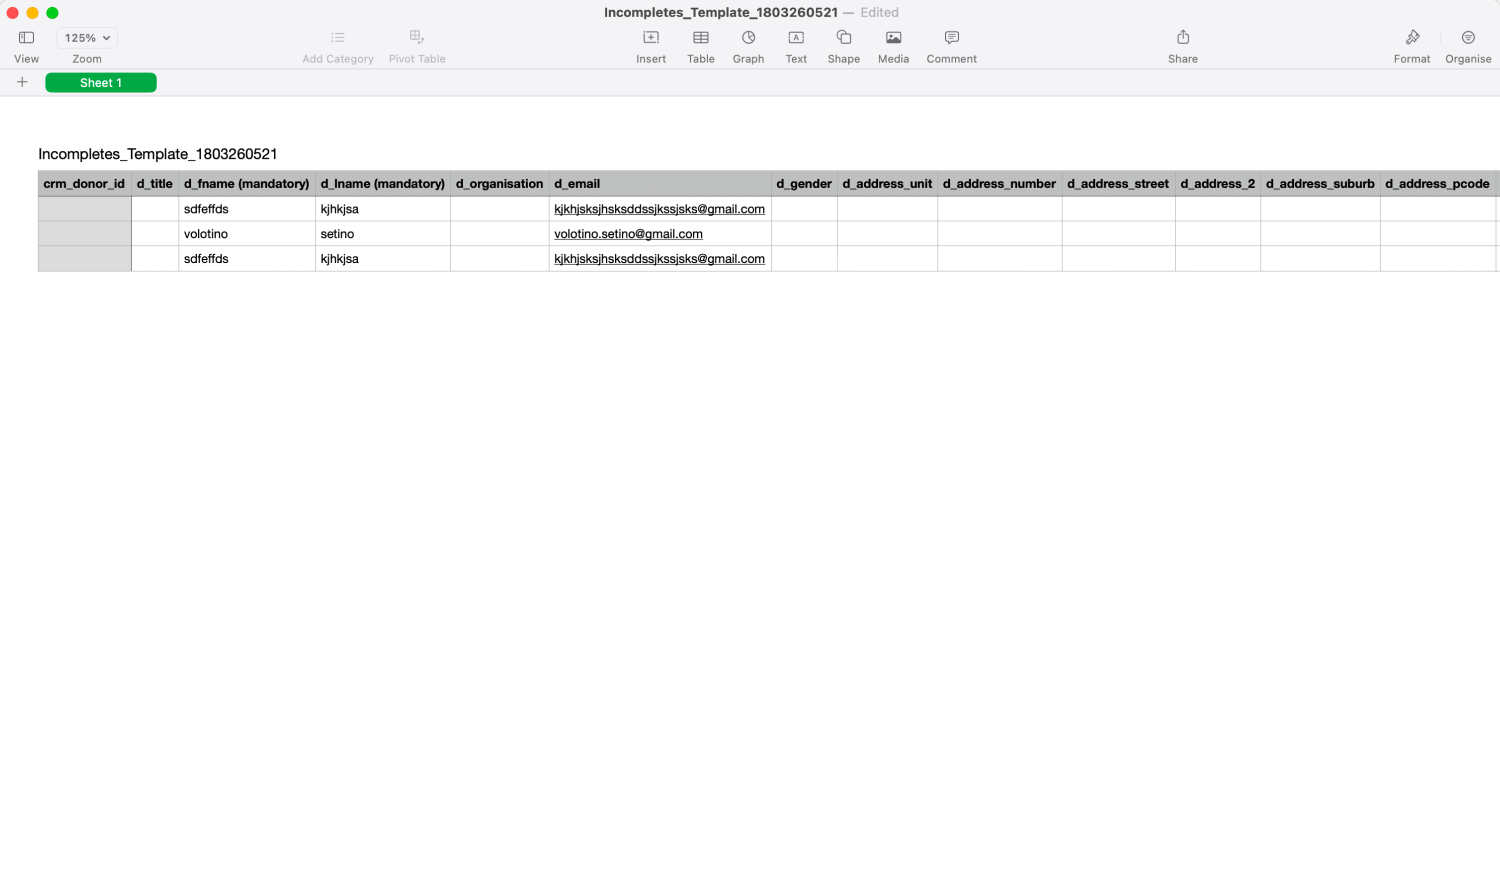The width and height of the screenshot is (1500, 869).
Task: Select the crm_donor_id header cell
Action: click(x=84, y=184)
